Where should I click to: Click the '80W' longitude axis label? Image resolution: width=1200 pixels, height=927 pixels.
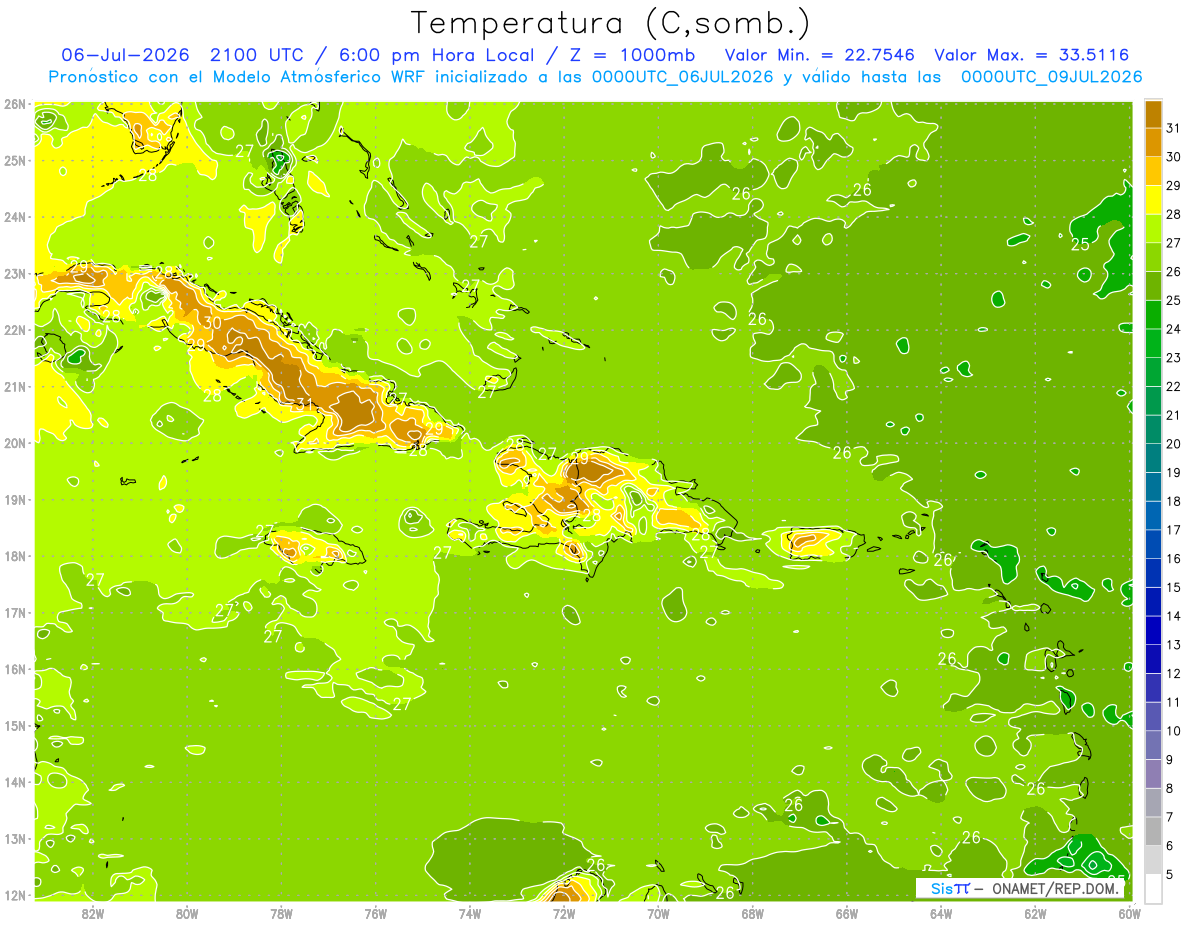(x=187, y=913)
